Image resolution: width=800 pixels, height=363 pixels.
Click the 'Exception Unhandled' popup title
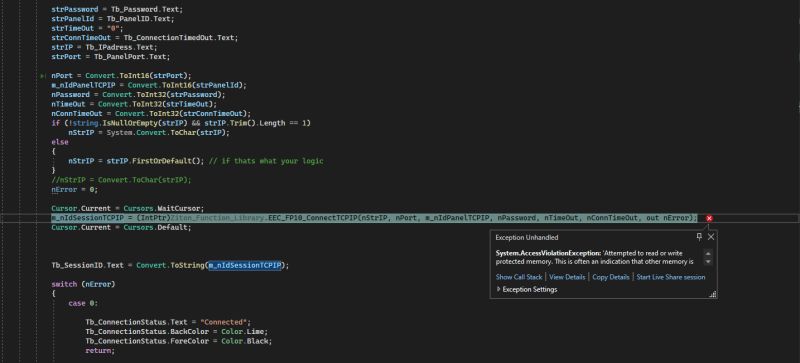point(527,237)
